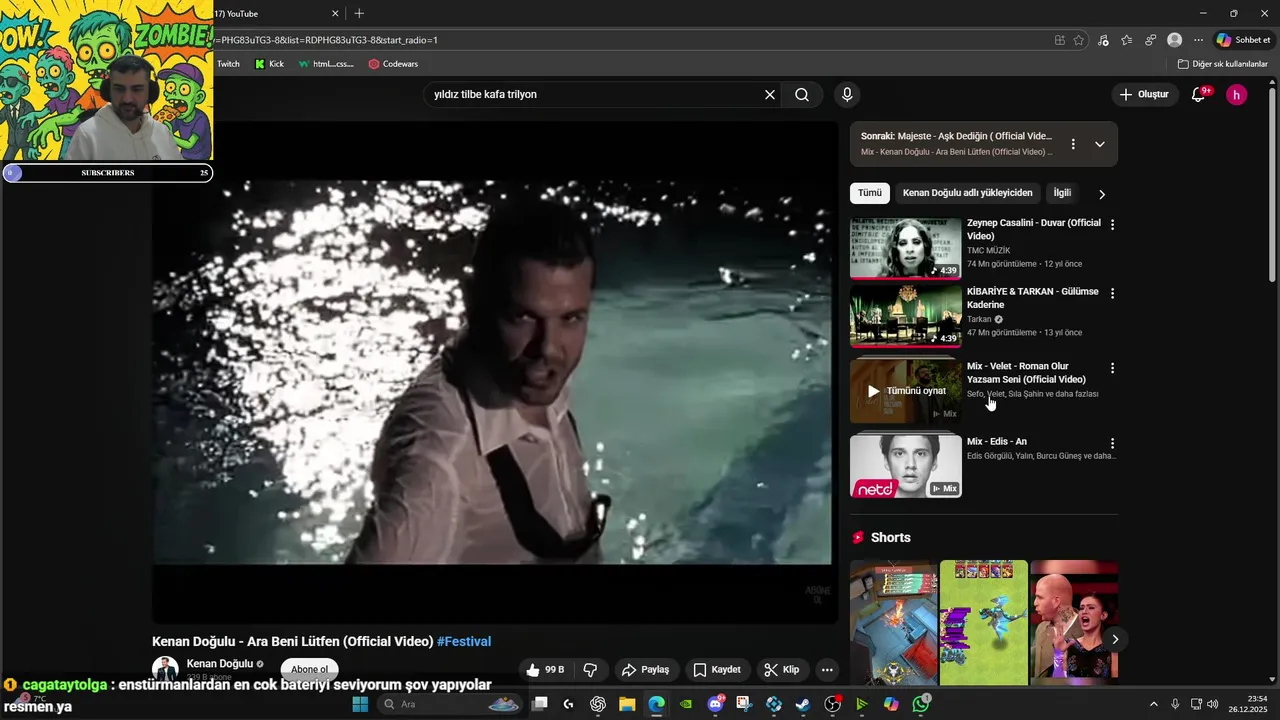Open the #Festival hashtag link

coord(464,641)
